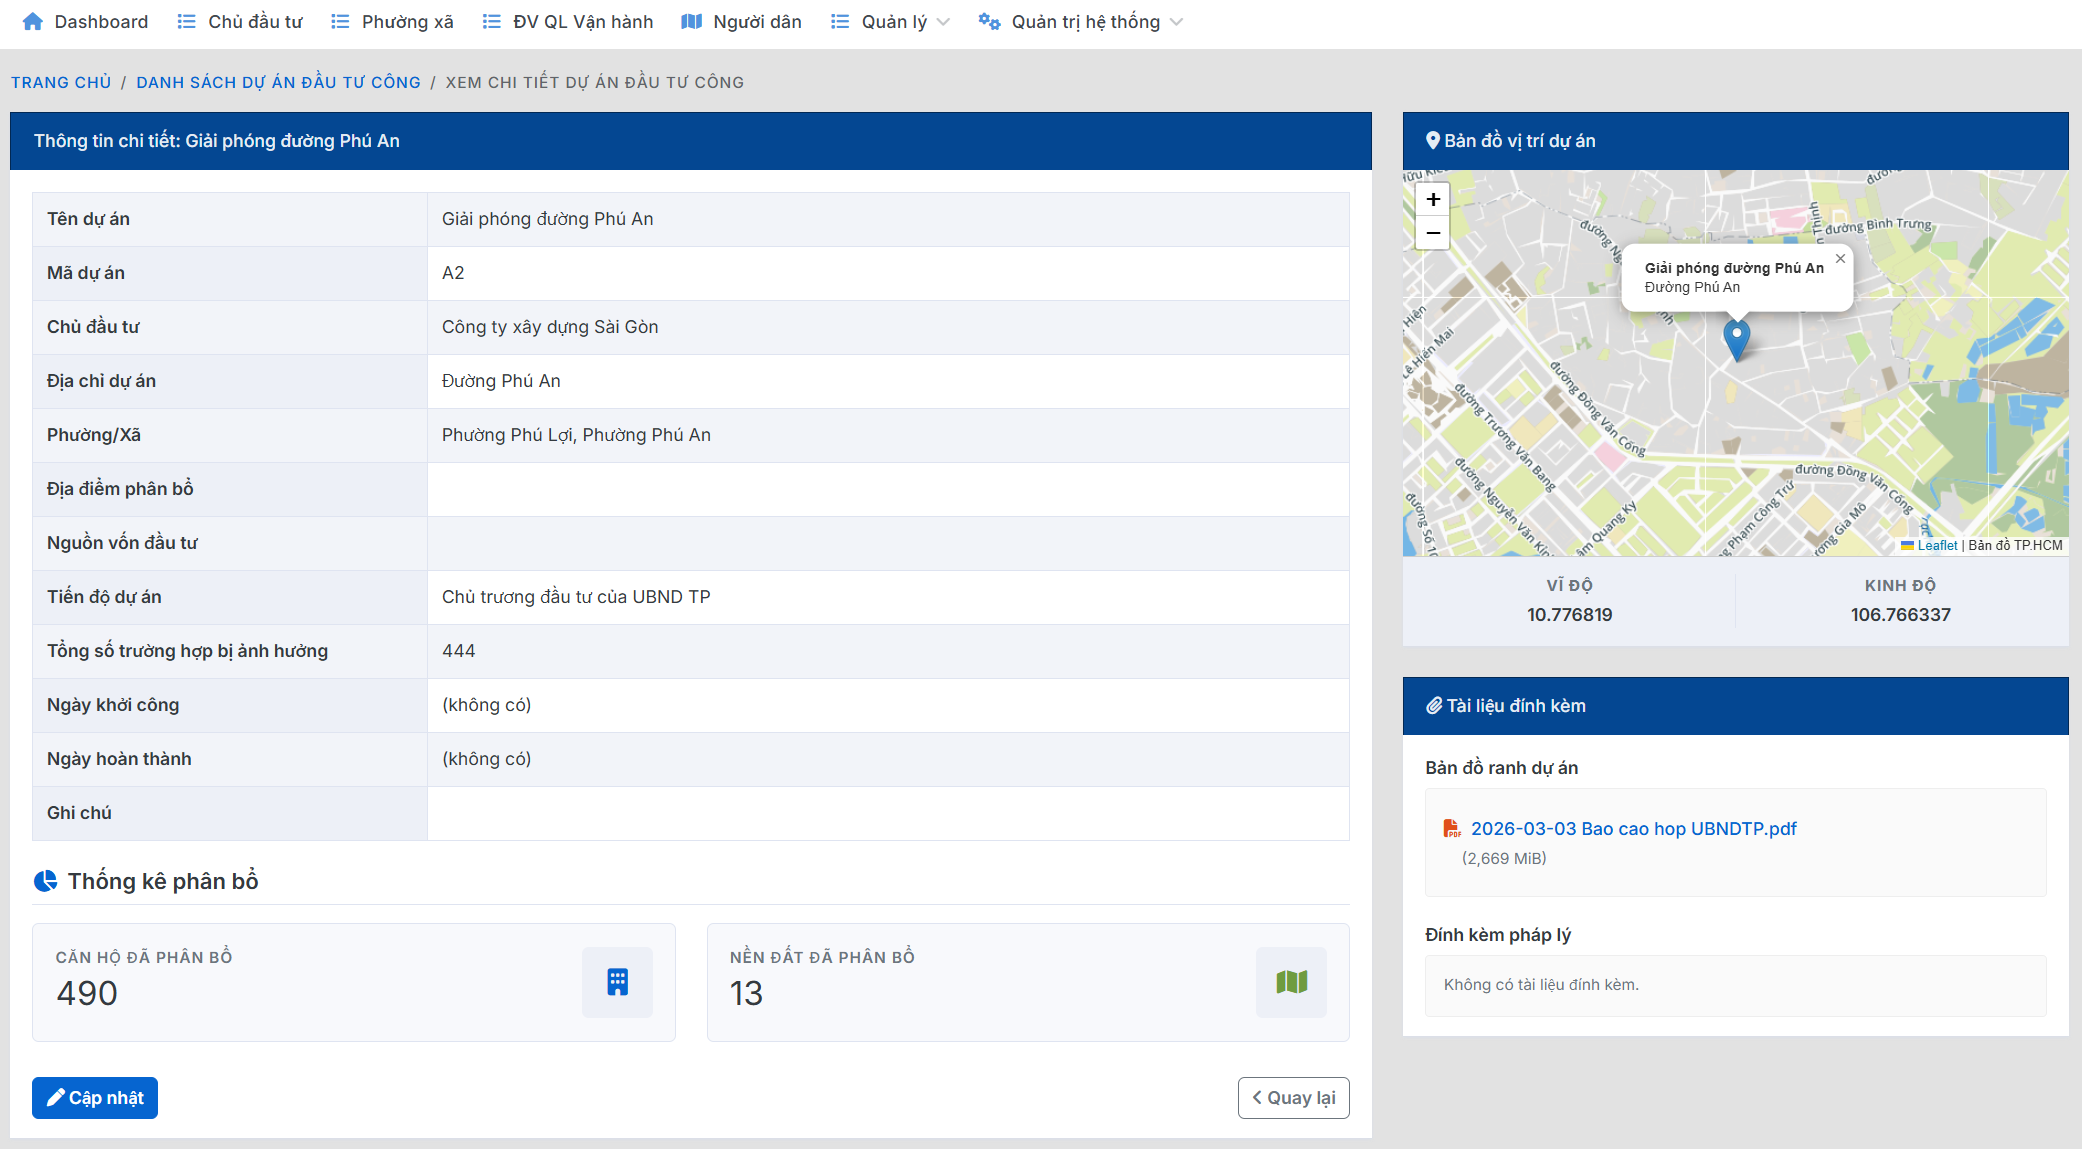Click the pin icon in Bản đồ vị trí dự án header
2082x1149 pixels.
(1433, 141)
